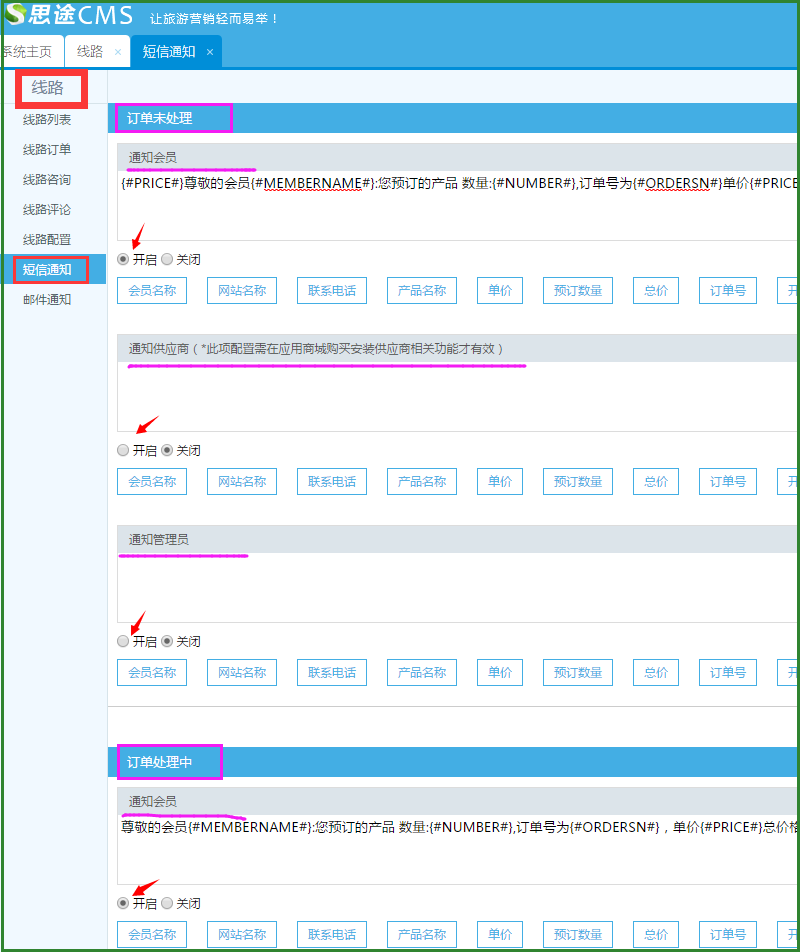Insert 产品名称 tag in supplier notification

421,482
